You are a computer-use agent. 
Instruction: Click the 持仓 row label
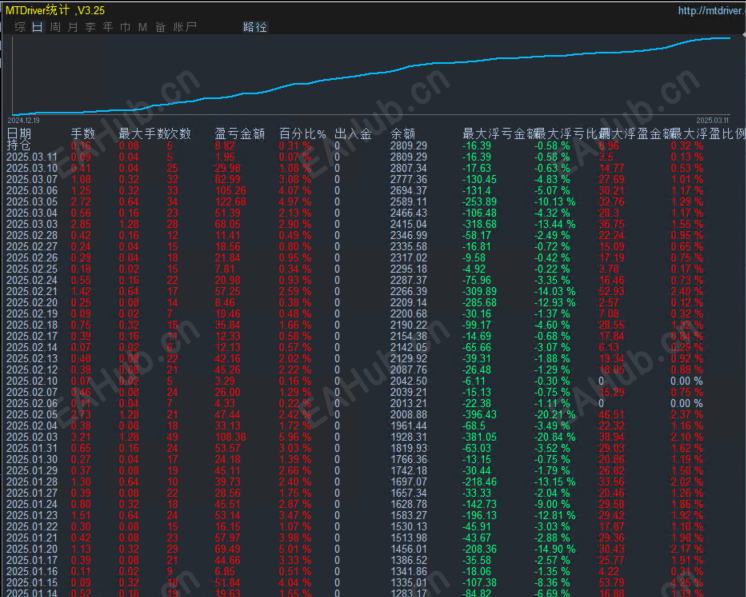click(x=19, y=145)
